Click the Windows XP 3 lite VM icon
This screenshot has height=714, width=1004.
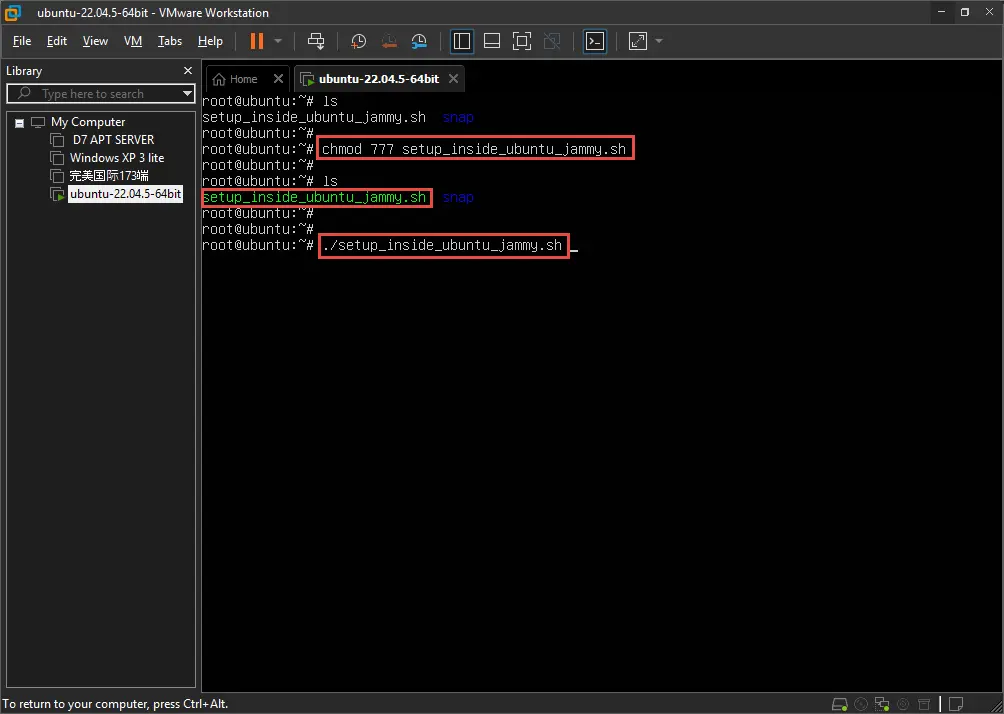[58, 158]
